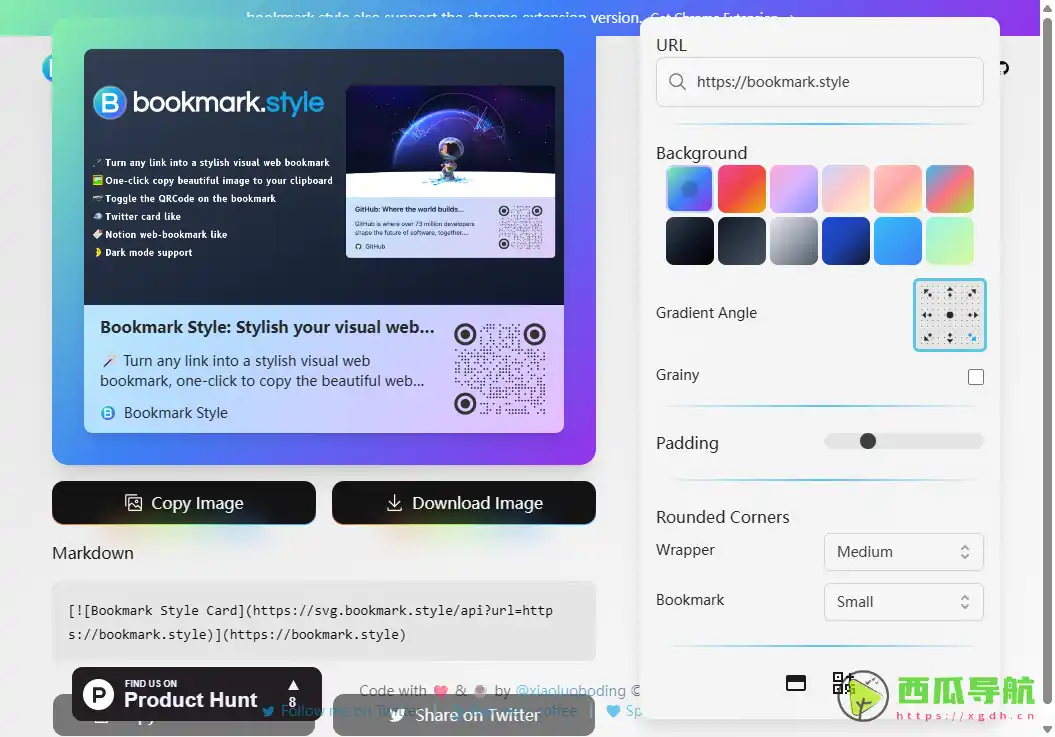Set gradient angle to top-right arrow

(973, 293)
